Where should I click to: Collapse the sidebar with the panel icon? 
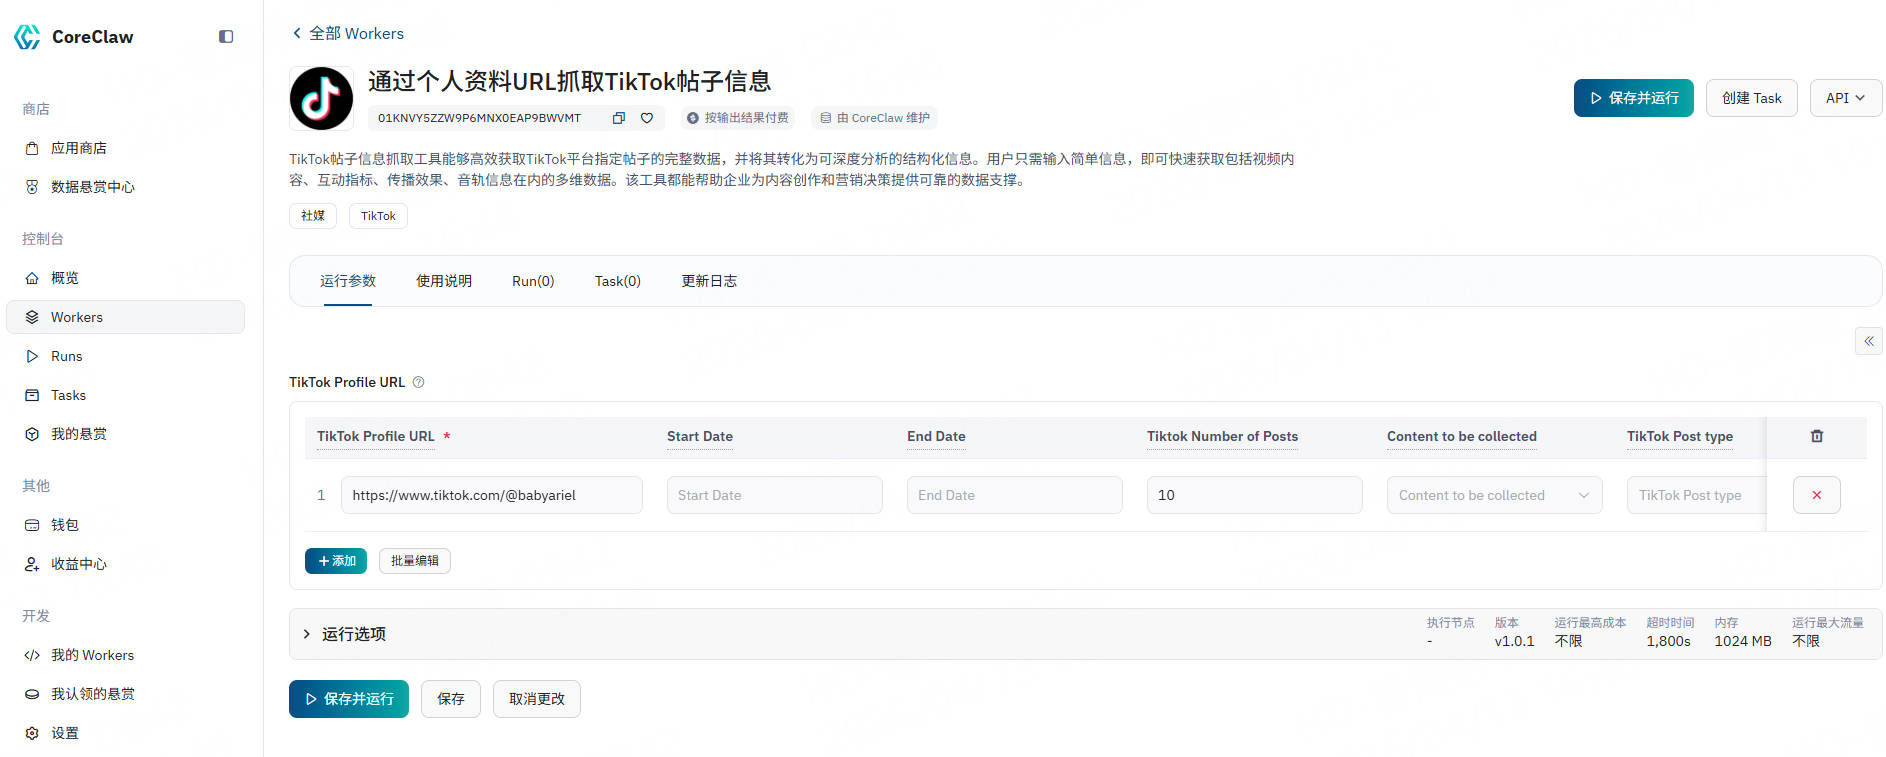226,37
